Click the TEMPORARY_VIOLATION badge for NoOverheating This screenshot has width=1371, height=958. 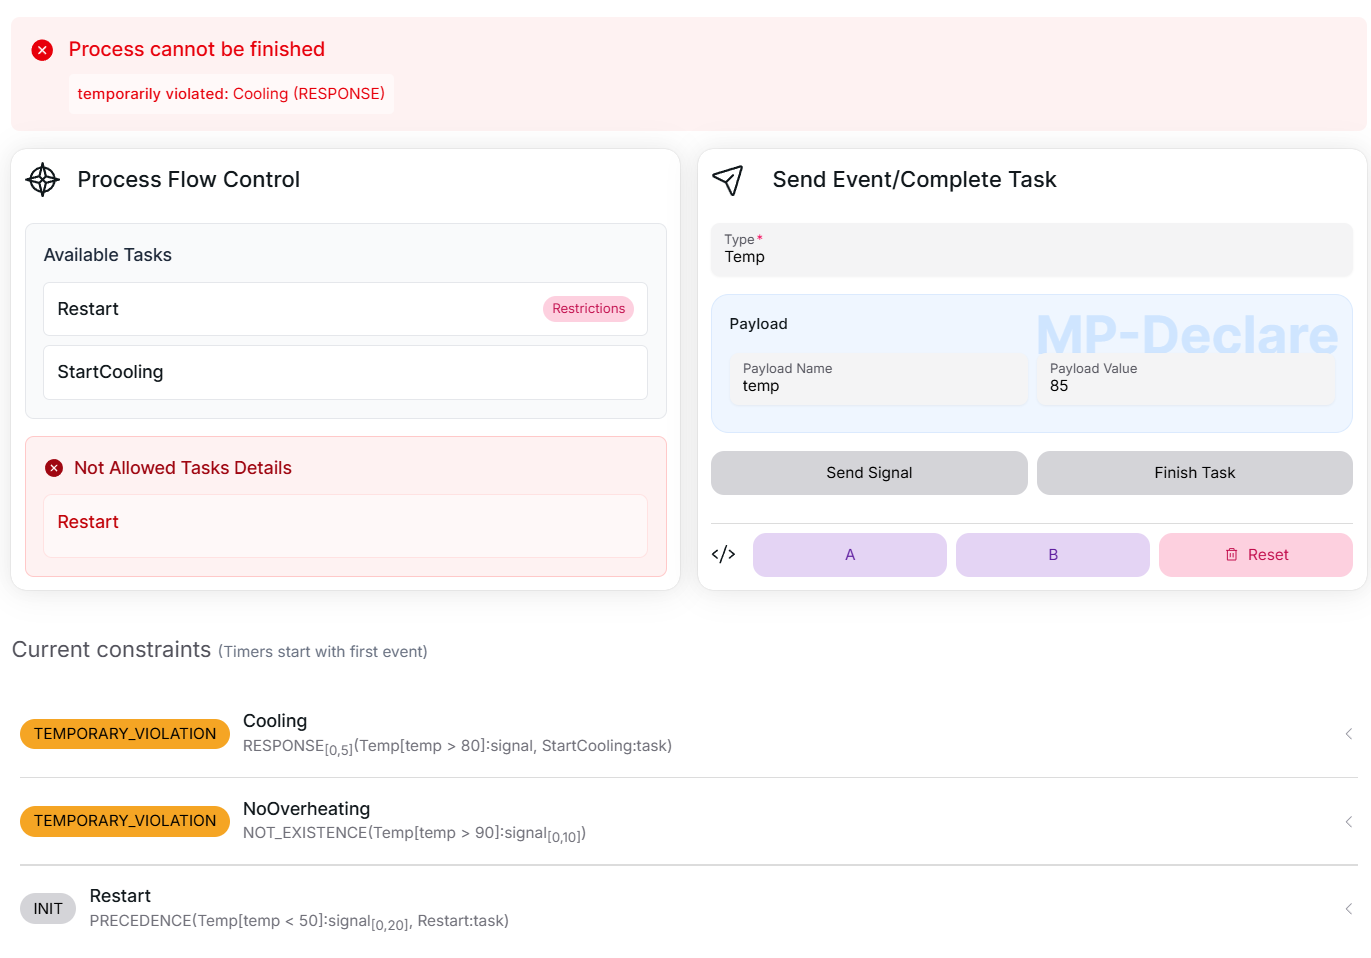click(x=125, y=821)
